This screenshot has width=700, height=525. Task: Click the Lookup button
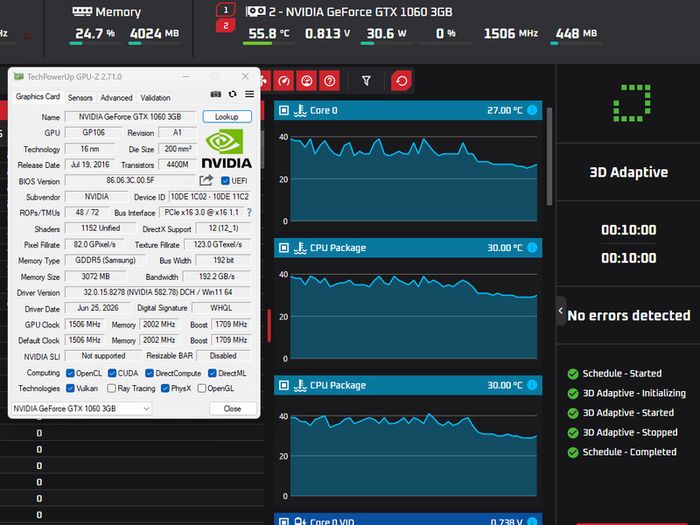click(227, 117)
